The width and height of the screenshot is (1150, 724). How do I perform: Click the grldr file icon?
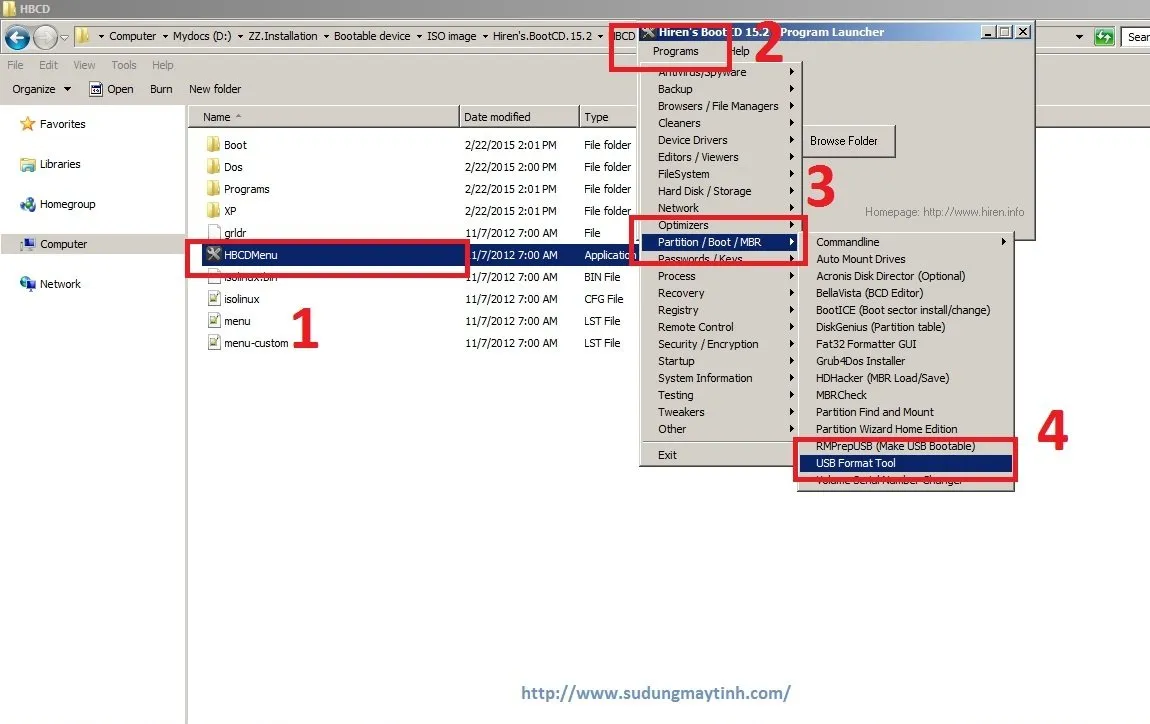(213, 233)
